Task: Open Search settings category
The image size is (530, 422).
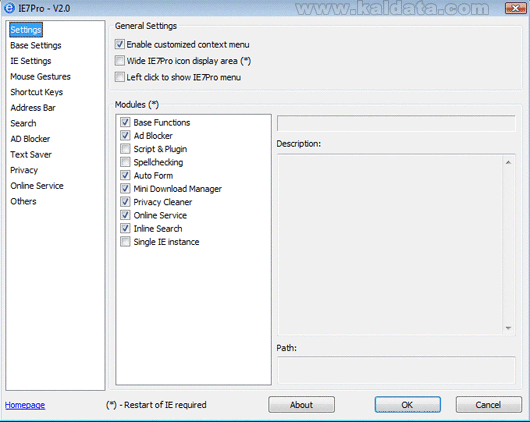Action: tap(23, 123)
